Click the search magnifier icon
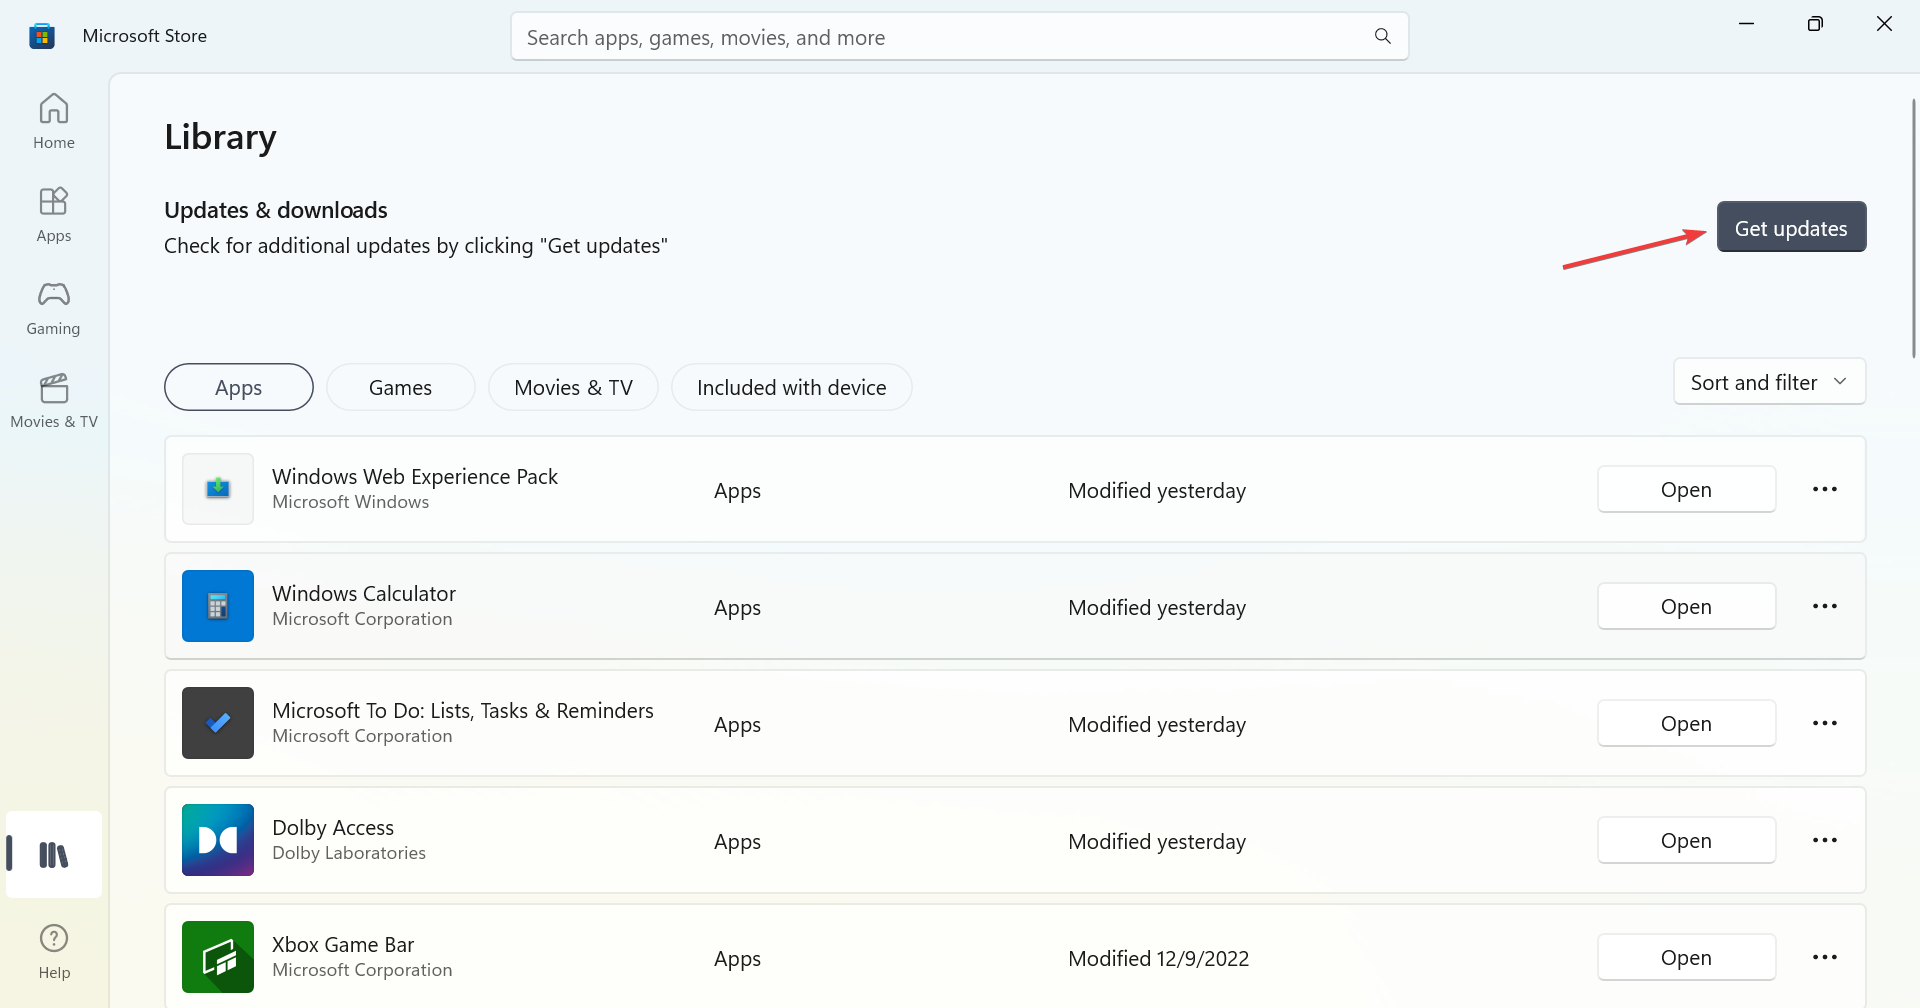Viewport: 1920px width, 1008px height. click(1383, 37)
